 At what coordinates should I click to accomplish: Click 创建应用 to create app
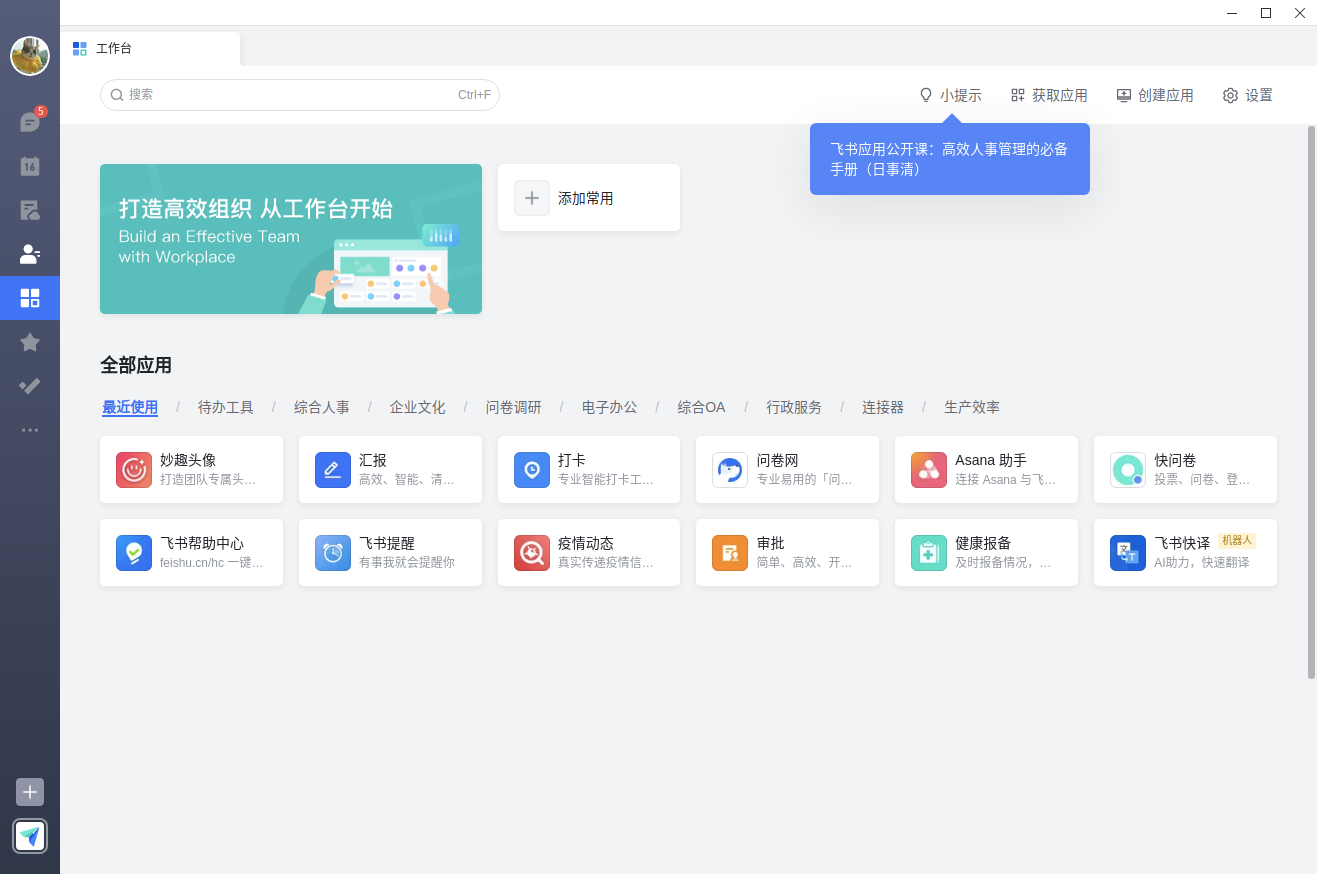[x=1155, y=95]
